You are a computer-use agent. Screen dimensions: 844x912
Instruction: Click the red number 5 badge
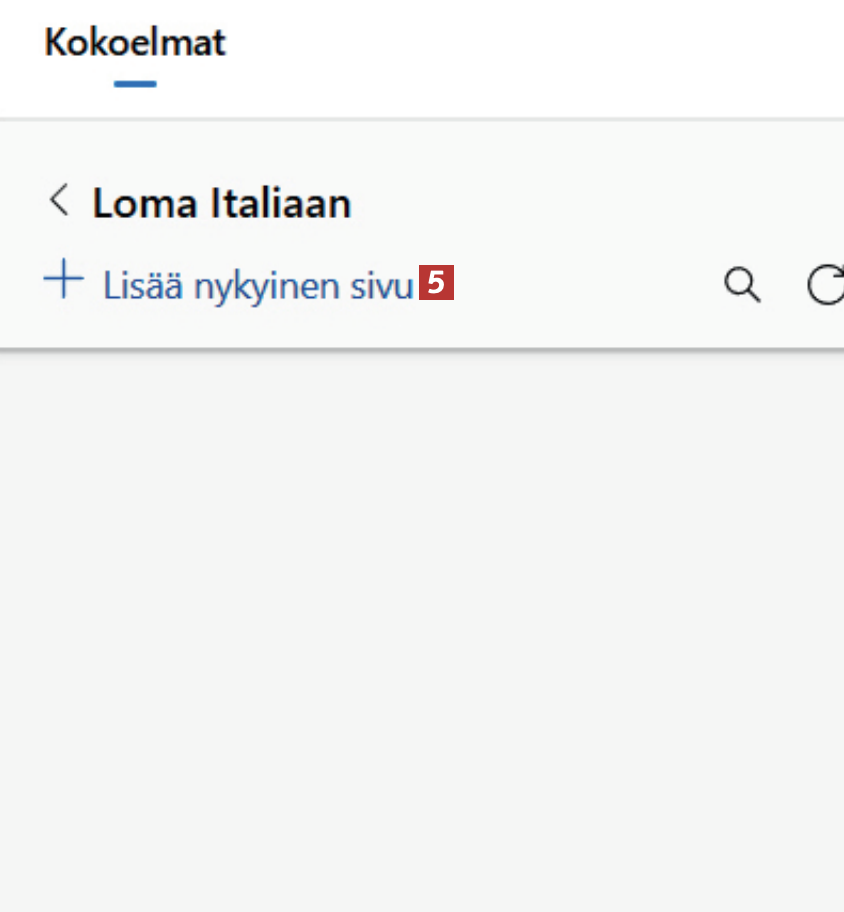pyautogui.click(x=437, y=284)
